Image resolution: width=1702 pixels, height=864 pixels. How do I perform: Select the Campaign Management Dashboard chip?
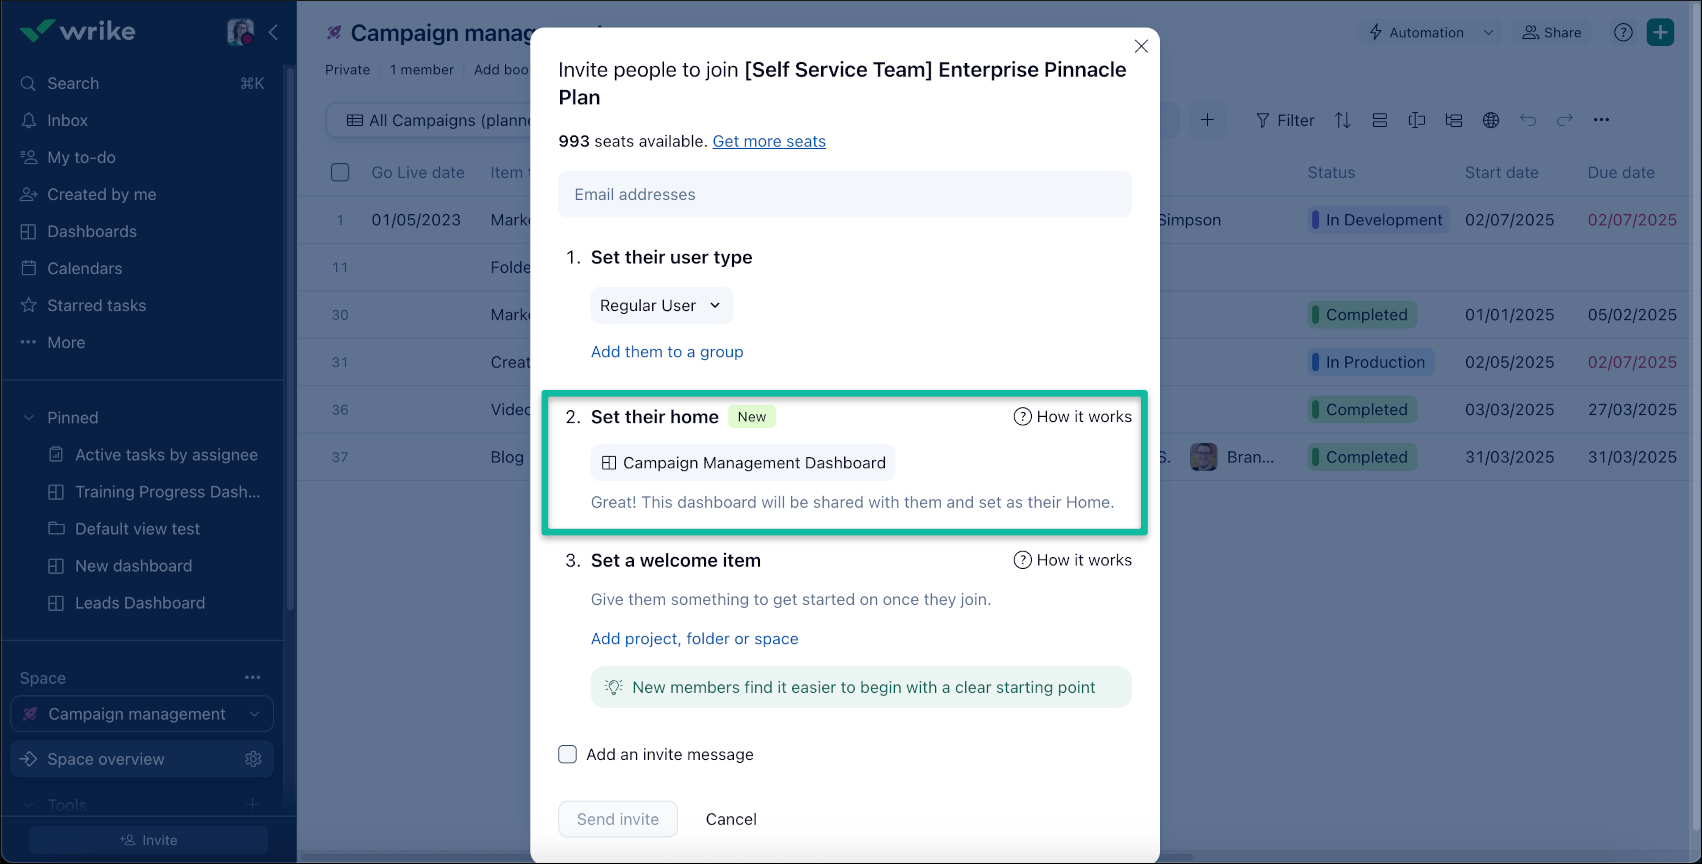tap(743, 463)
